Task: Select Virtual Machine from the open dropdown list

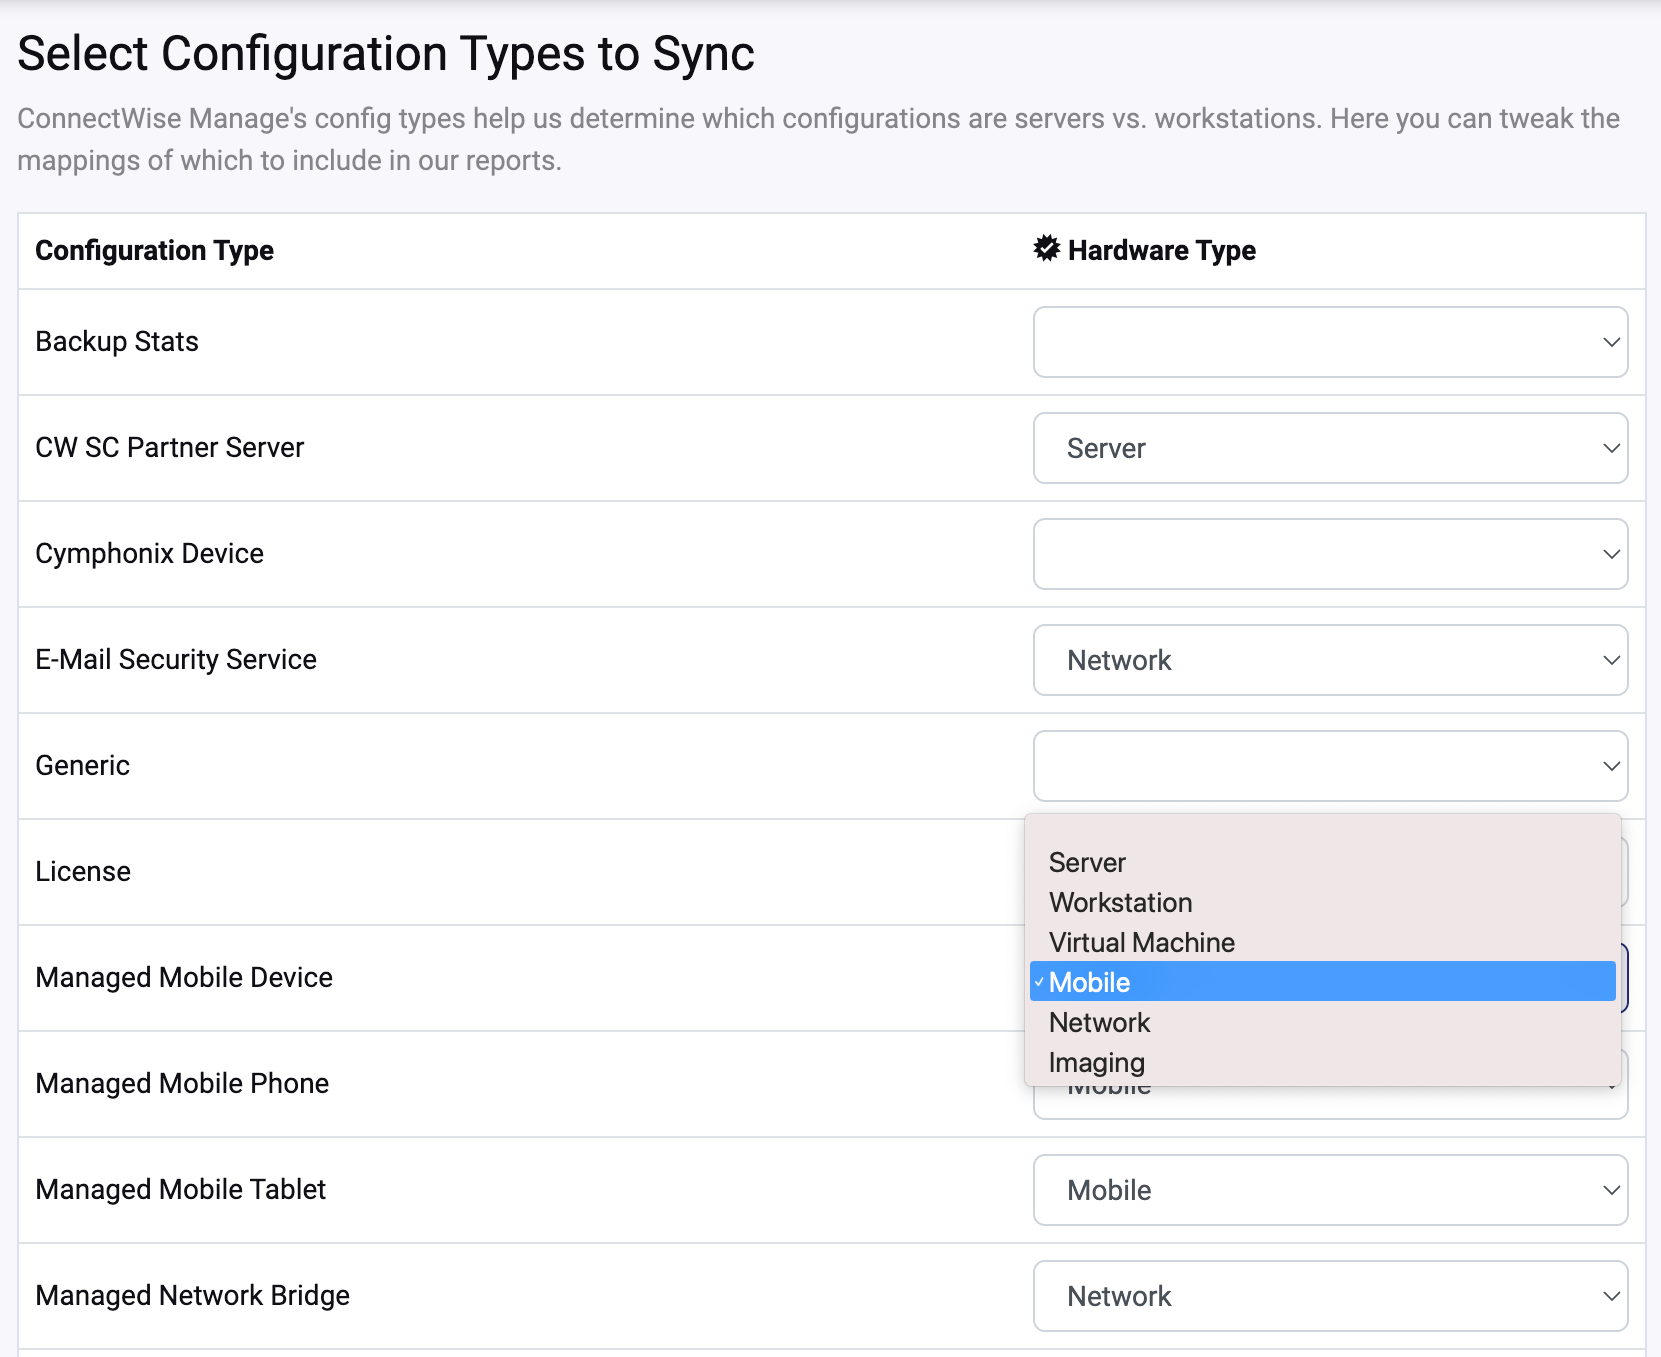Action: pyautogui.click(x=1141, y=942)
